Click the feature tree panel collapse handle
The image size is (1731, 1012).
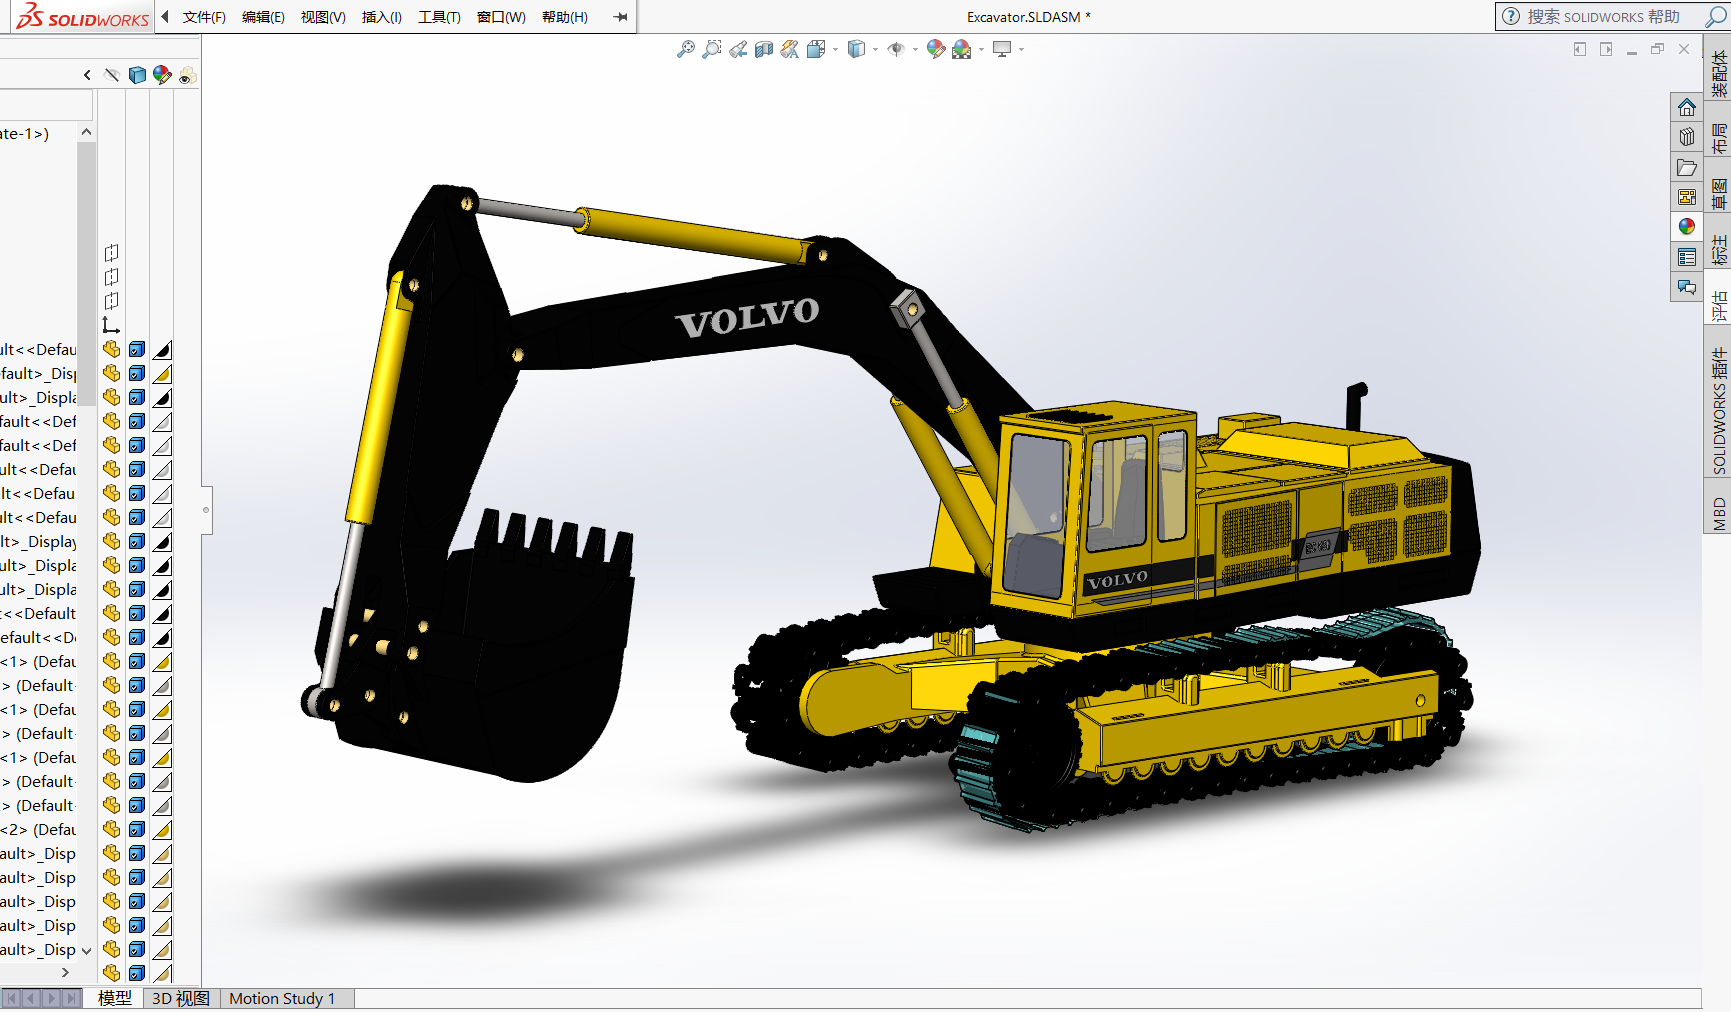(x=206, y=510)
